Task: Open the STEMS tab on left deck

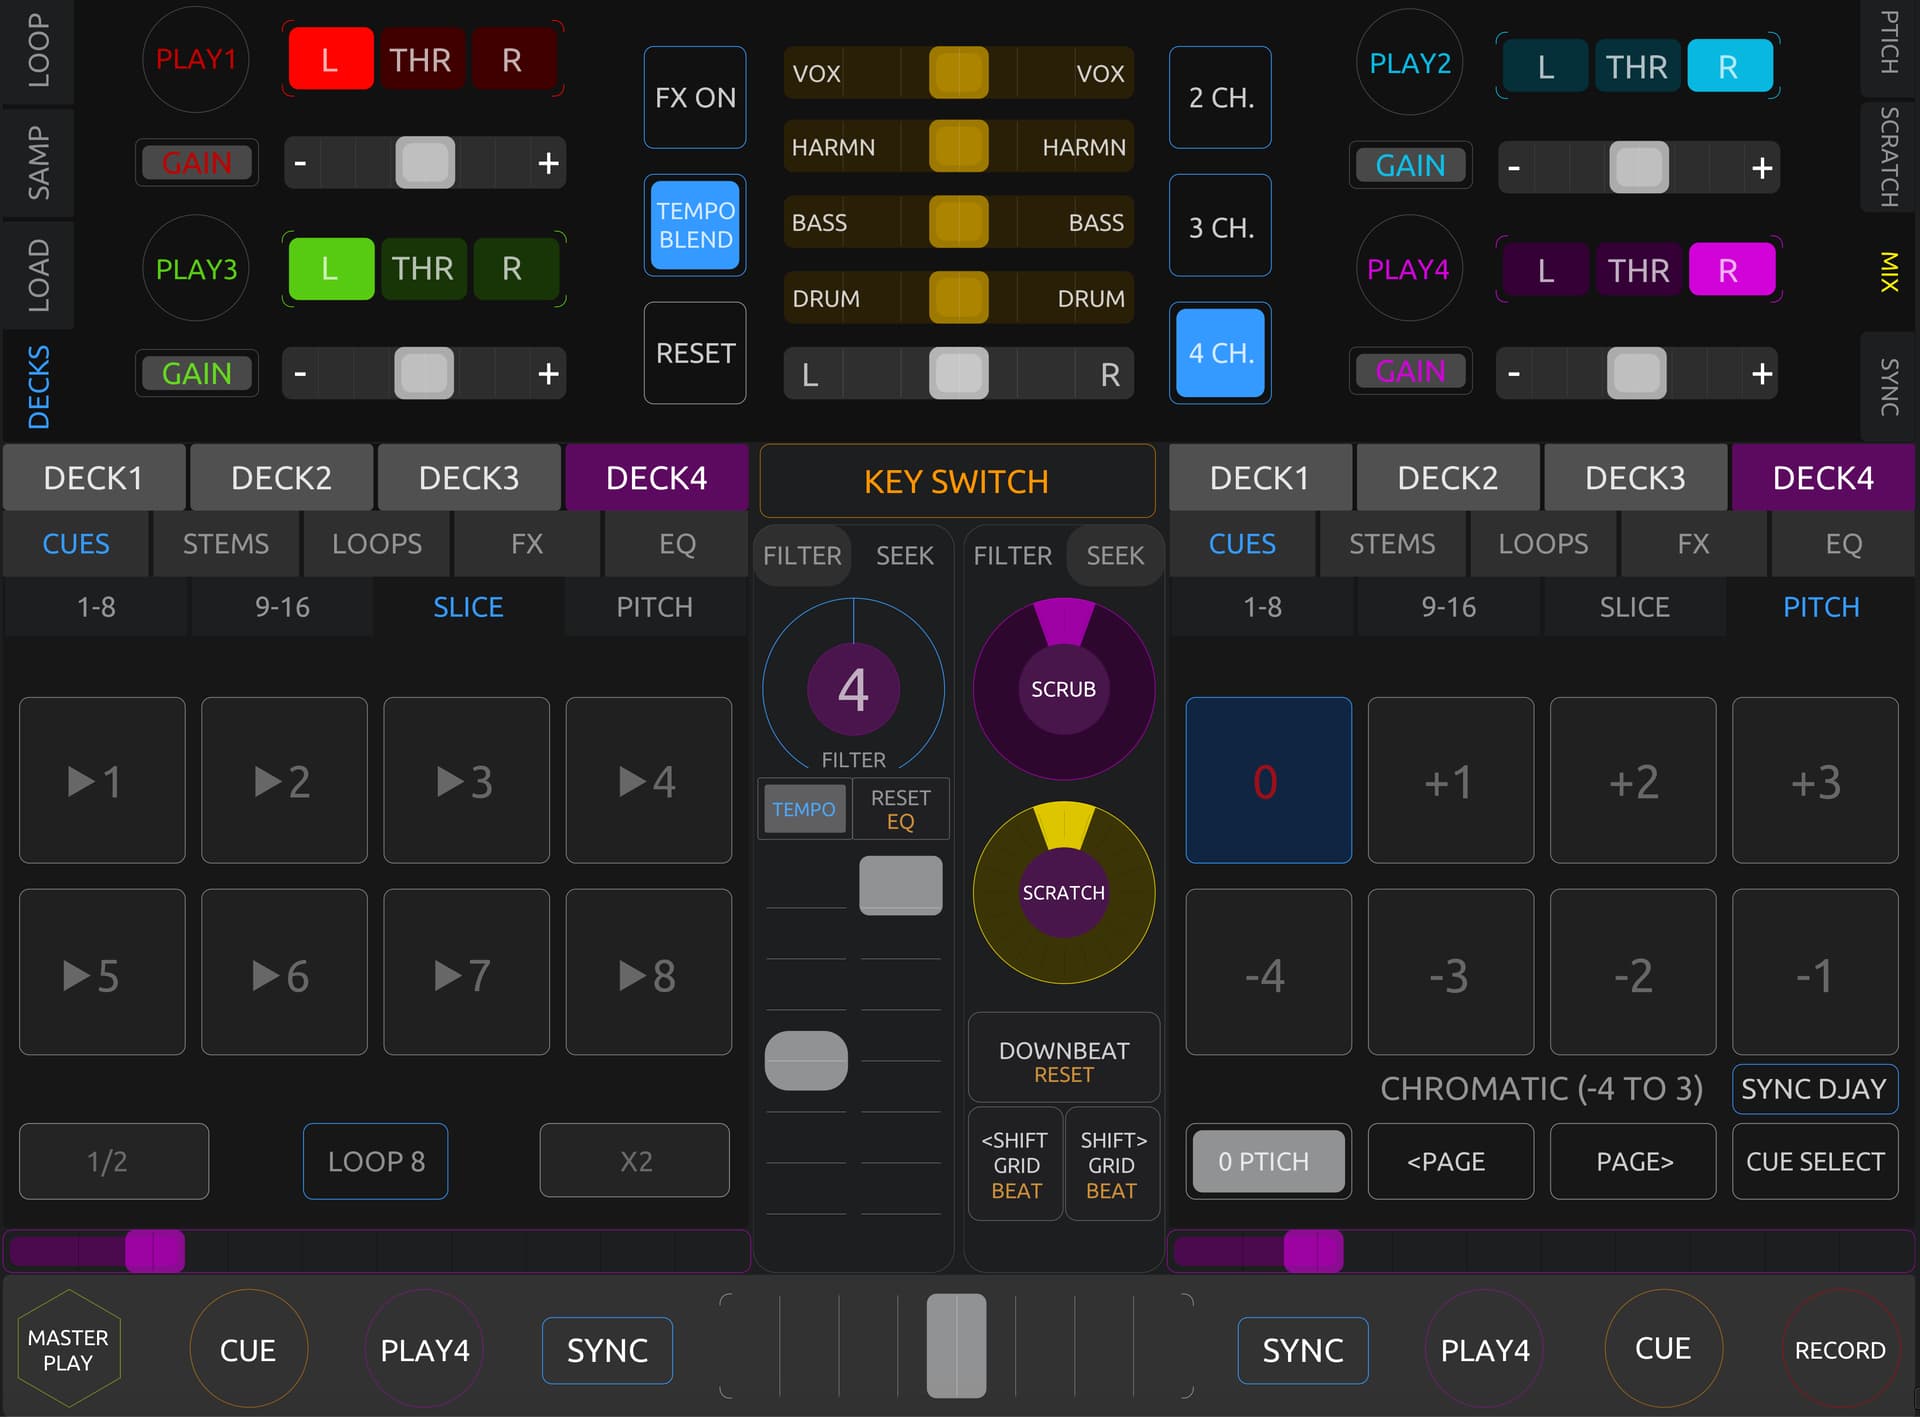Action: [226, 544]
